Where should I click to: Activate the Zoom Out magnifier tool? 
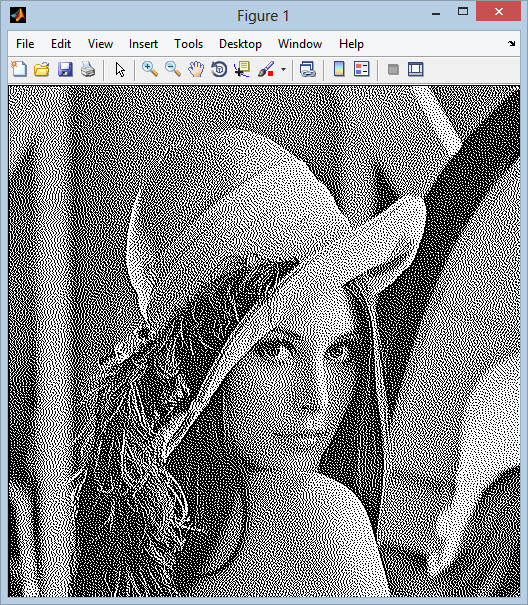click(x=173, y=69)
